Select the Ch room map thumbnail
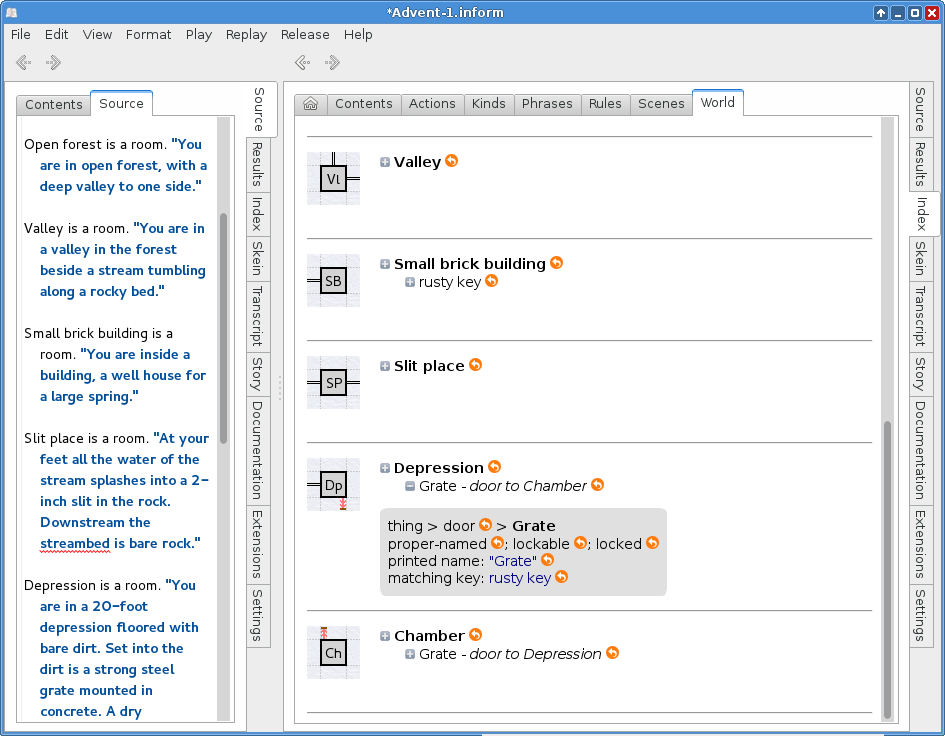Image resolution: width=945 pixels, height=736 pixels. [333, 652]
